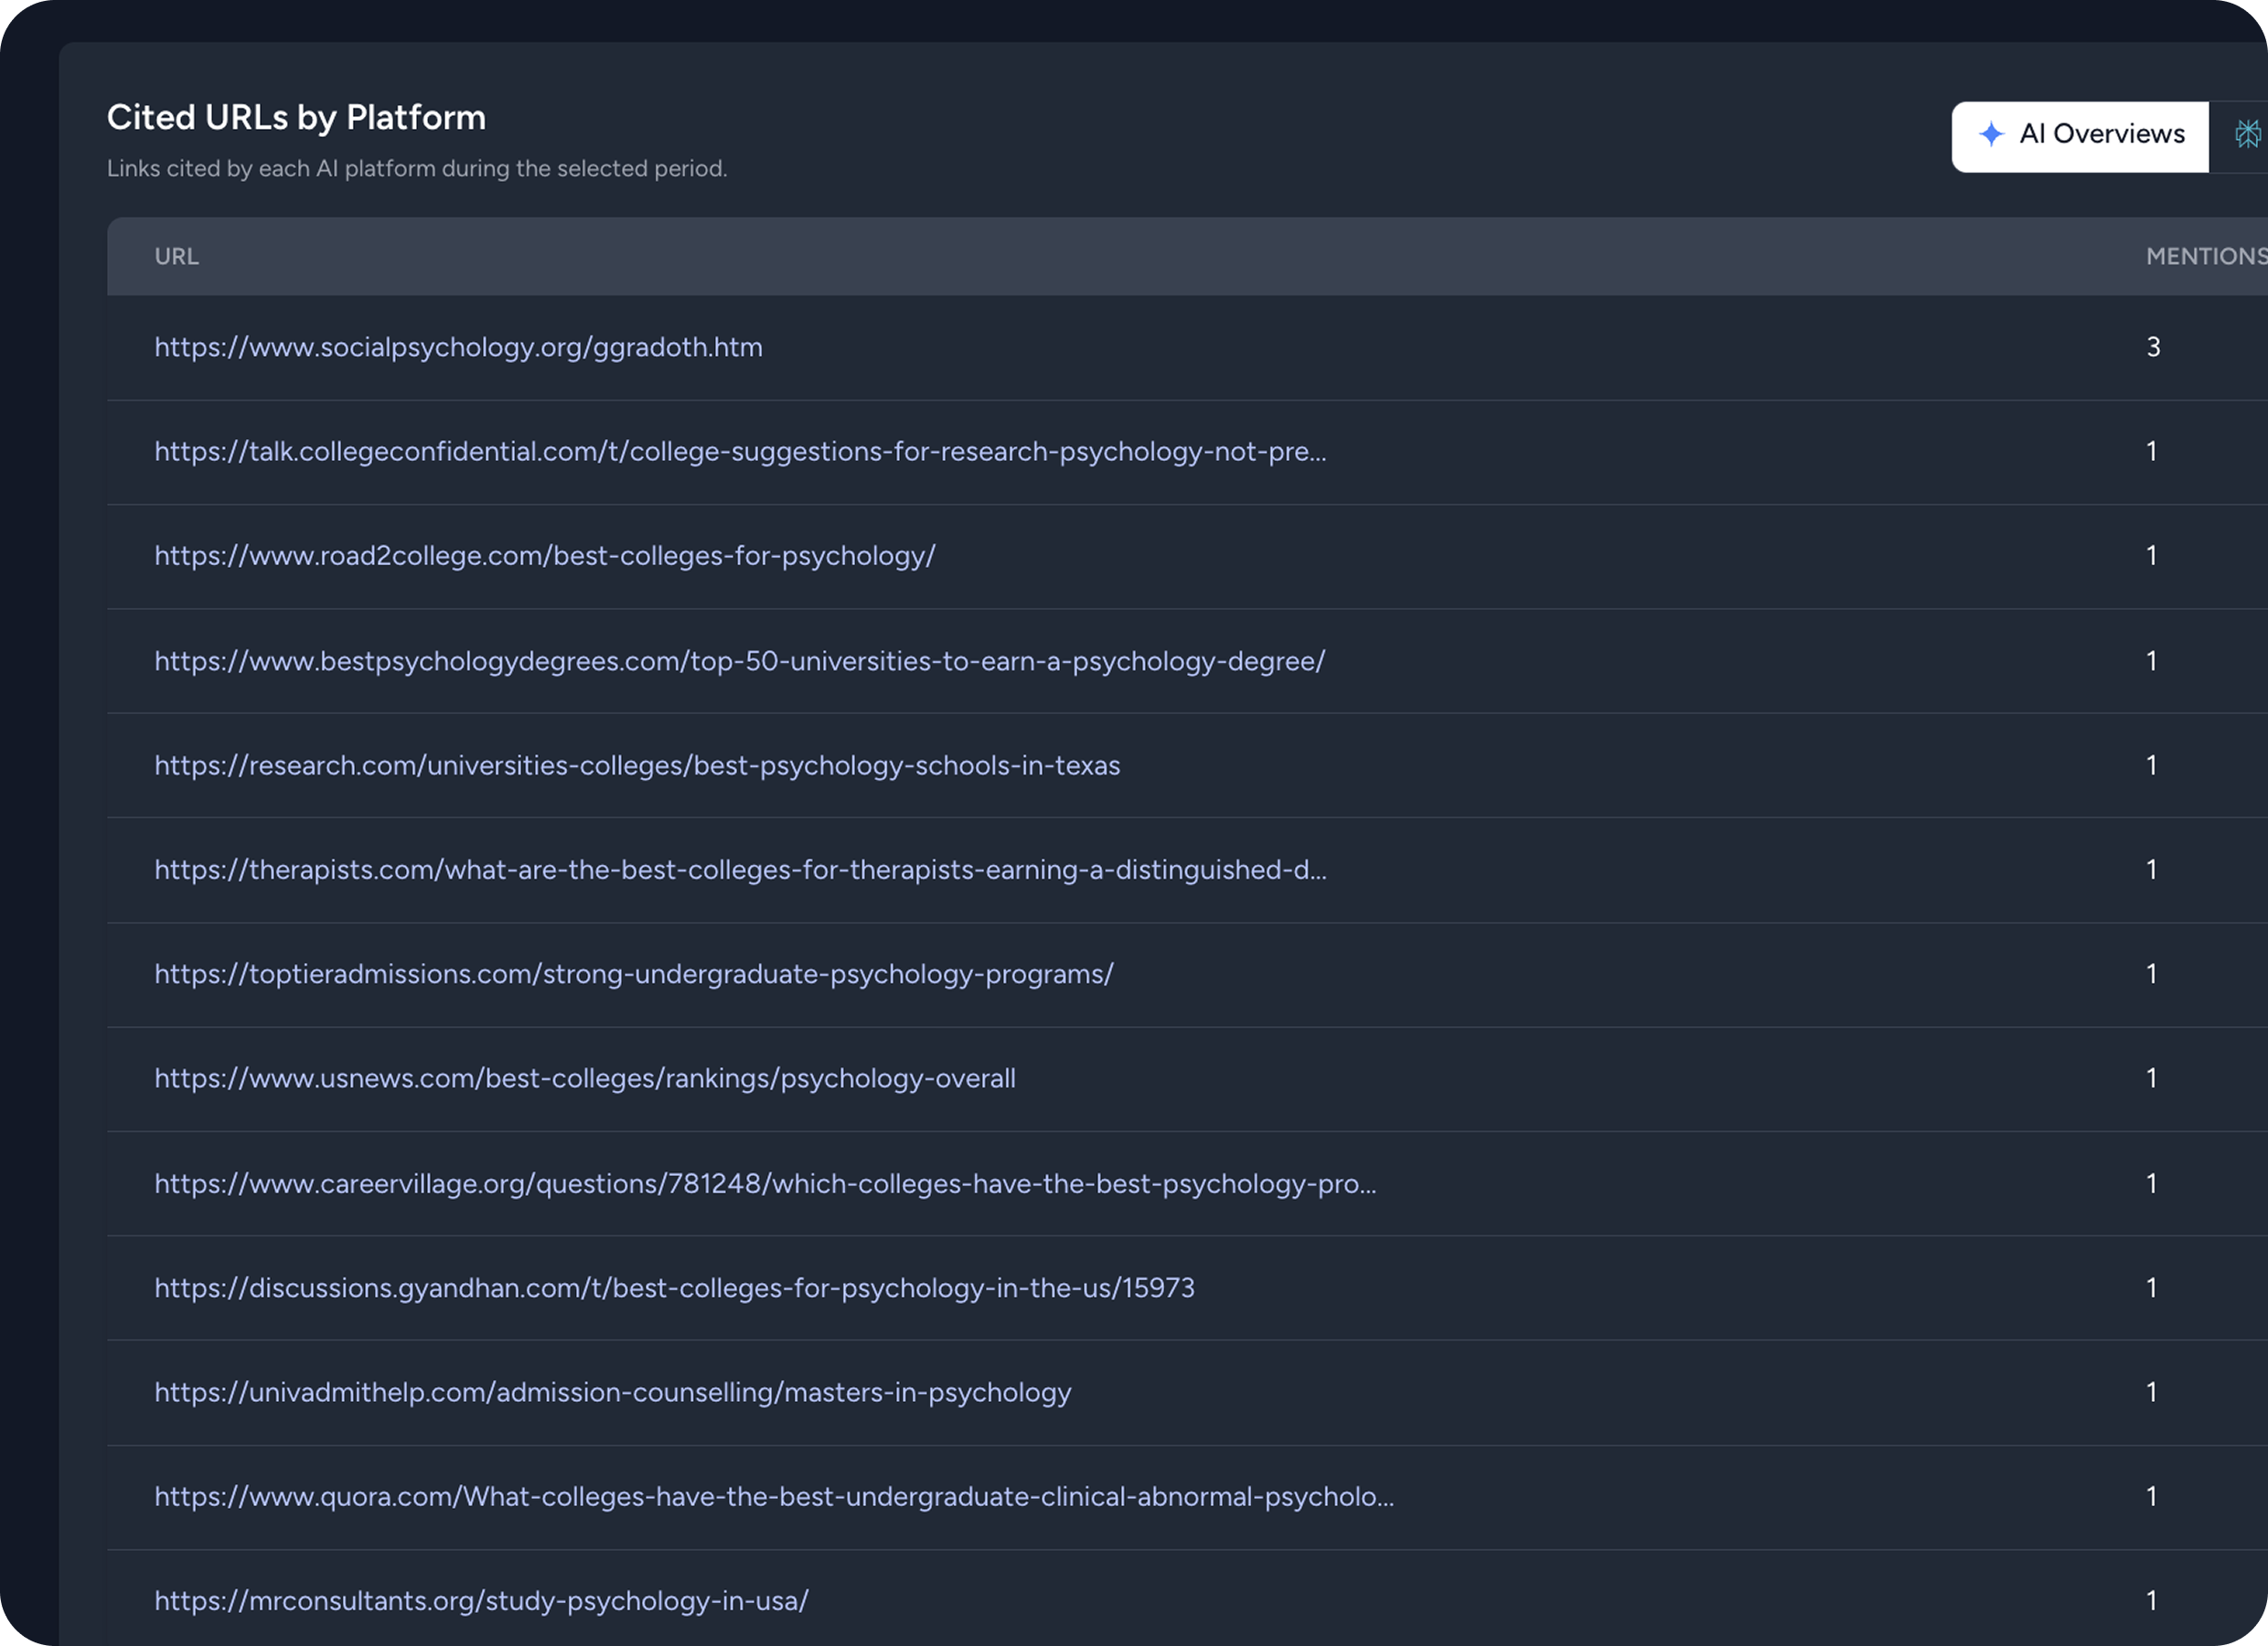The width and height of the screenshot is (2268, 1646).
Task: Open the socialpsychology.org ggradoth.htm link
Action: (x=458, y=347)
